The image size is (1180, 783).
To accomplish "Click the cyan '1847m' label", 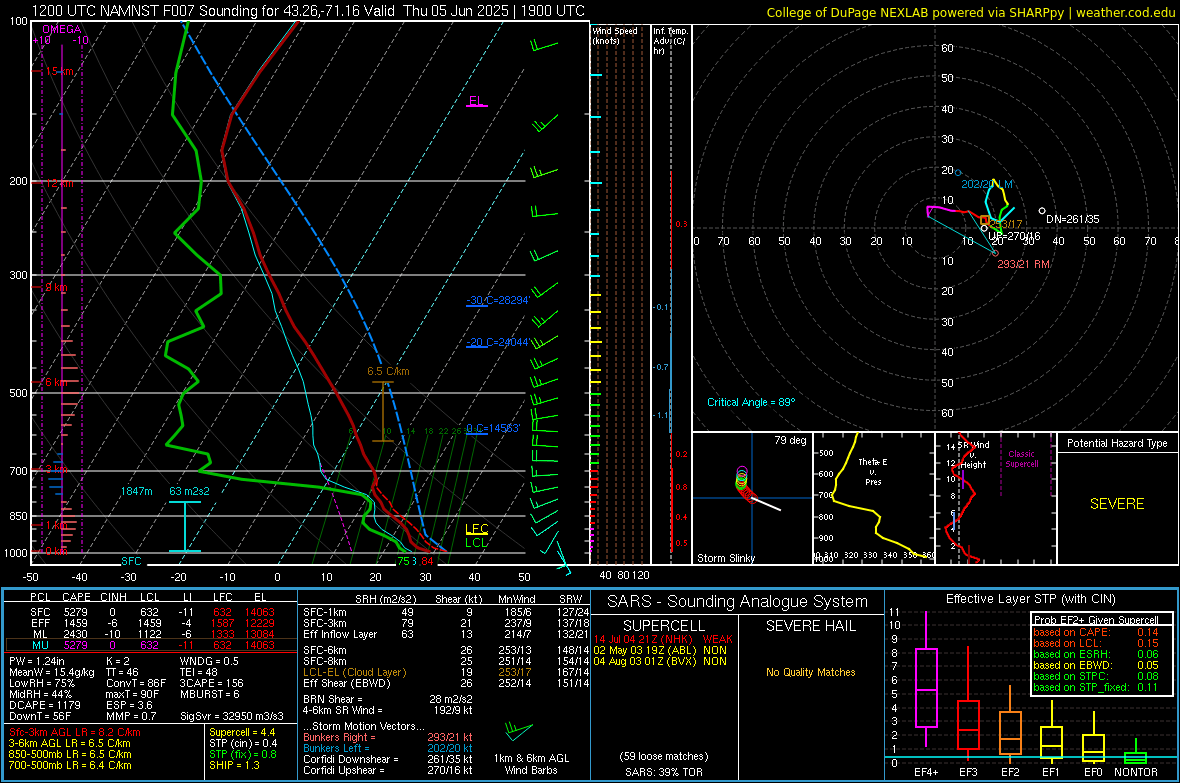I will pyautogui.click(x=136, y=491).
